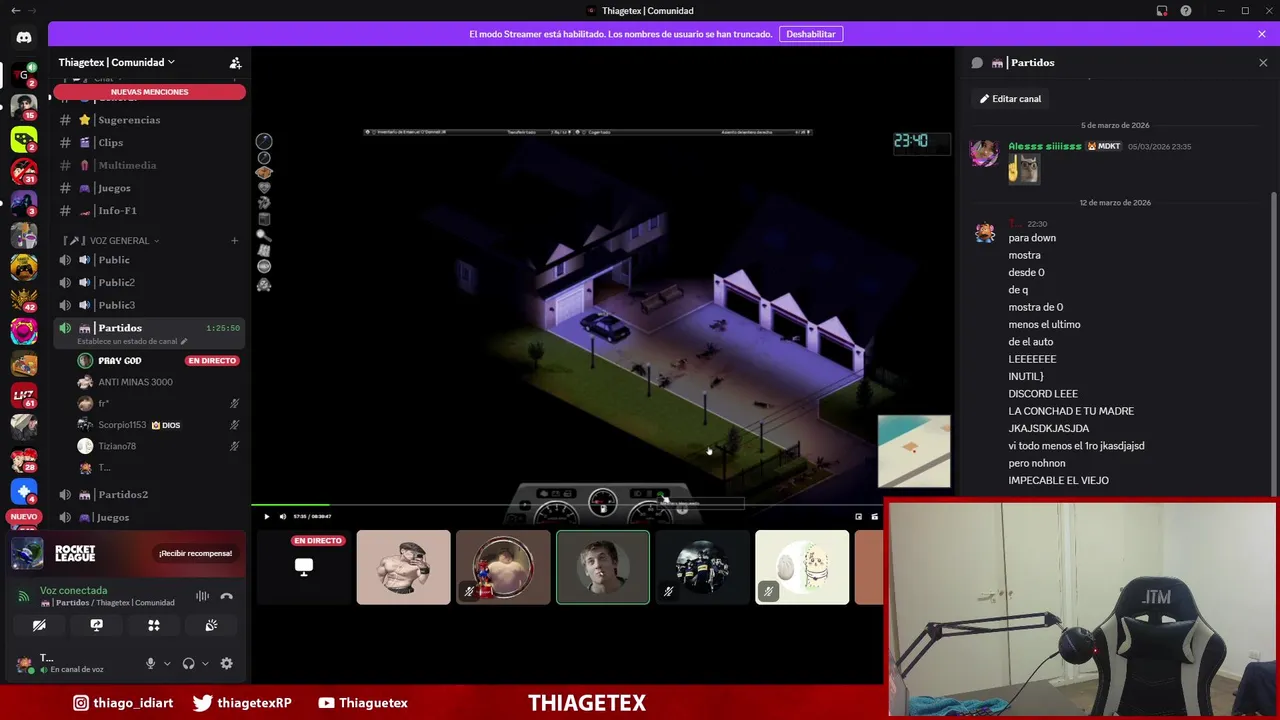Screen dimensions: 1280x720
Task: Open user settings gear
Action: click(227, 663)
